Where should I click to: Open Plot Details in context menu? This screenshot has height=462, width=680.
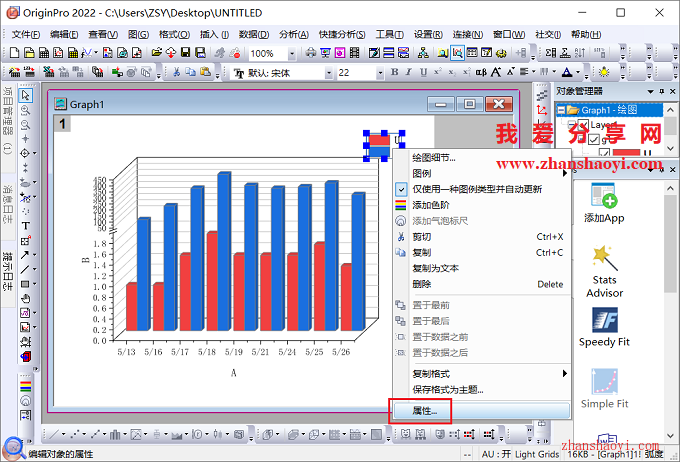click(481, 157)
